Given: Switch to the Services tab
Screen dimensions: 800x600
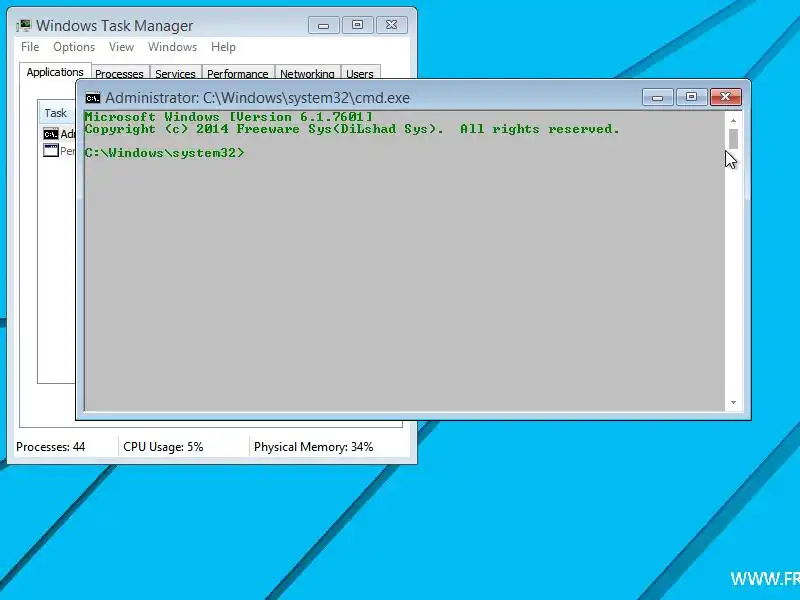Looking at the screenshot, I should click(175, 73).
